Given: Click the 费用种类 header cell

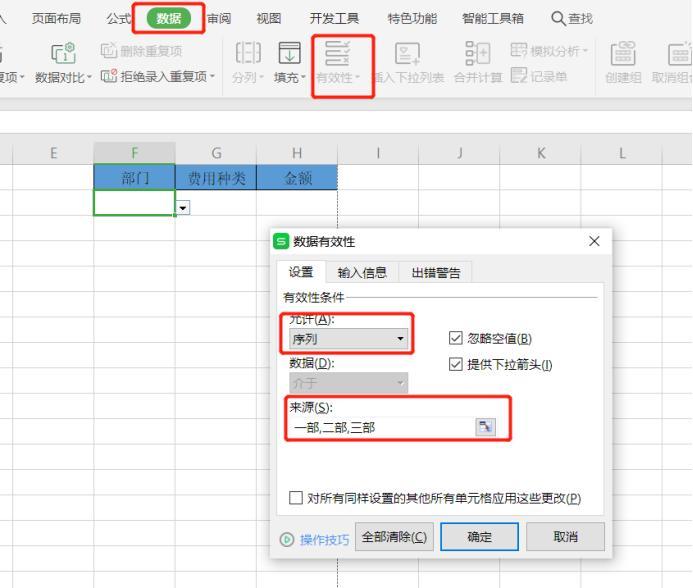Looking at the screenshot, I should coord(216,178).
